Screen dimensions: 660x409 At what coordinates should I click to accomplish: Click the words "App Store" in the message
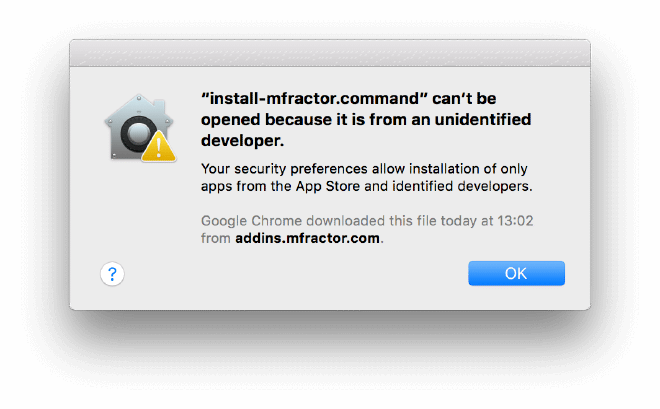(x=328, y=186)
